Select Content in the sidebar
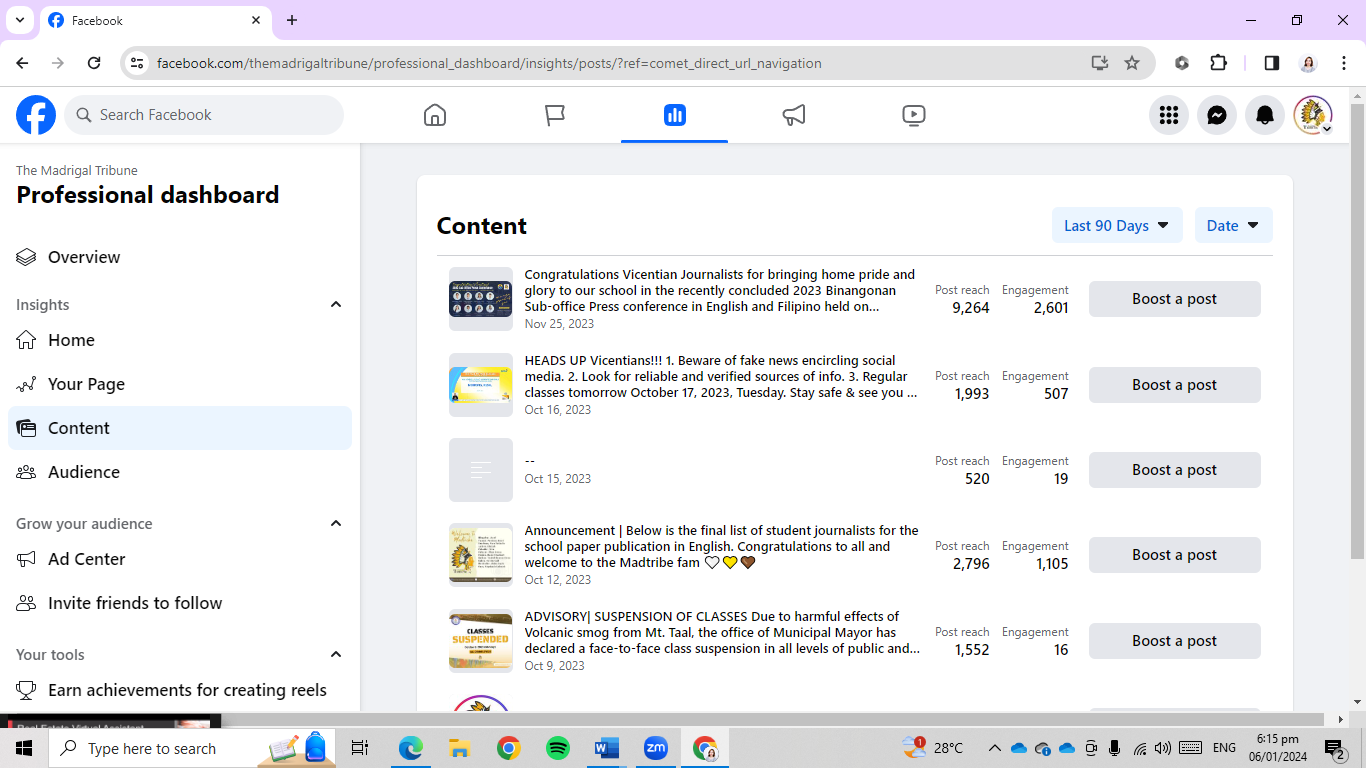 coord(180,428)
